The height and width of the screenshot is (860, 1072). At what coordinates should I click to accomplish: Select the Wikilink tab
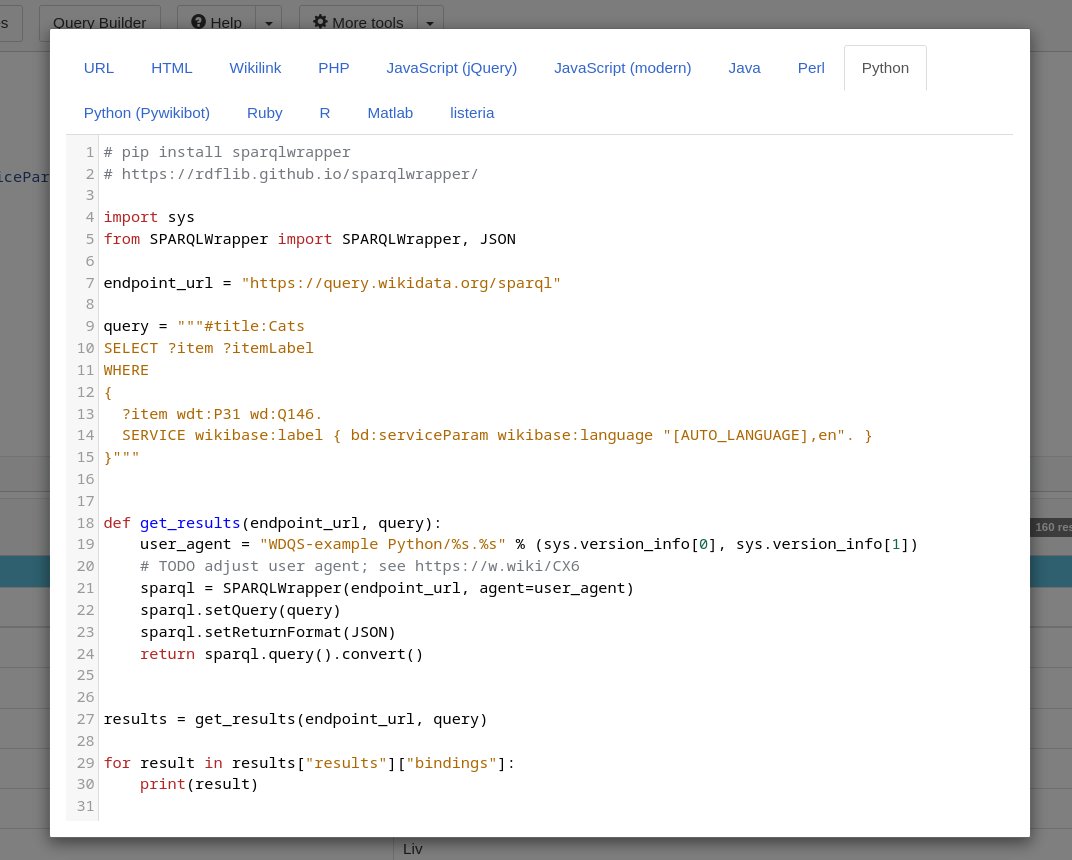point(255,68)
